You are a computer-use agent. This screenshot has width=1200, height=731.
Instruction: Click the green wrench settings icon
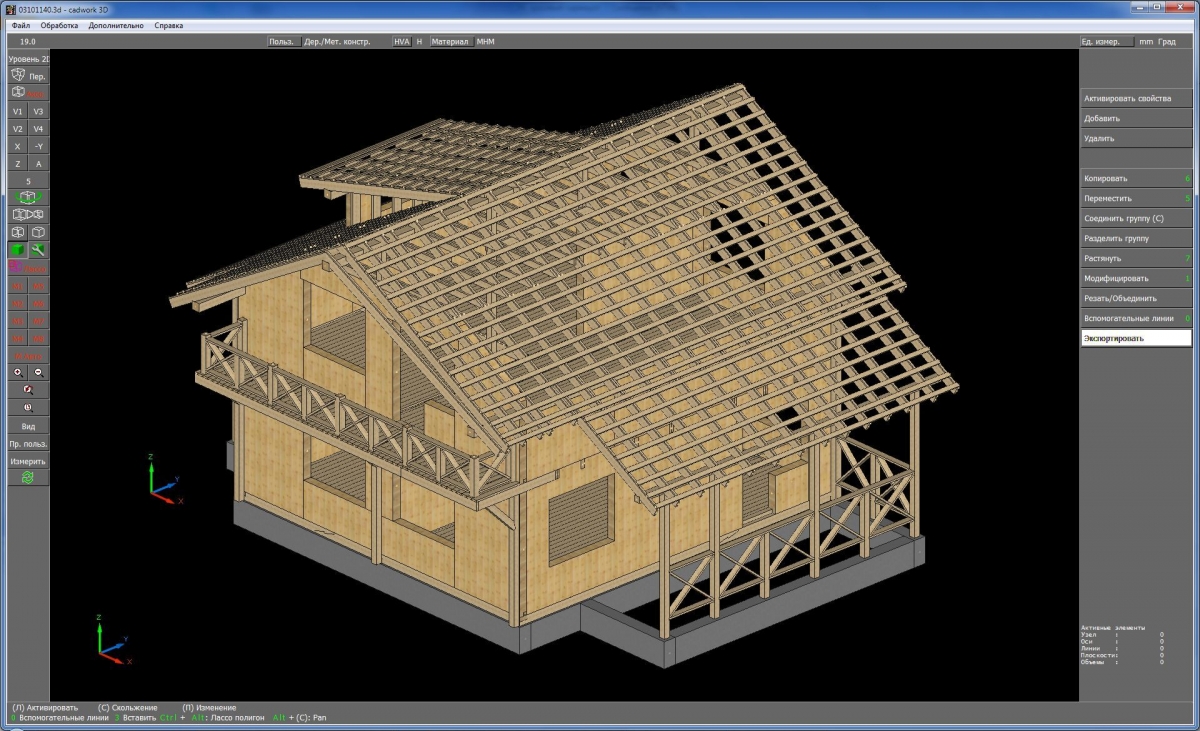pos(38,250)
